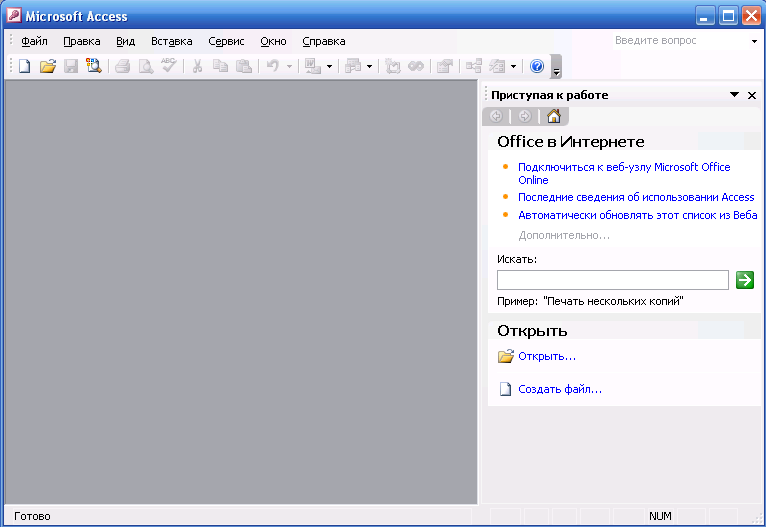Open Последние сведения об использовании Access link
This screenshot has height=527, width=766.
[636, 197]
